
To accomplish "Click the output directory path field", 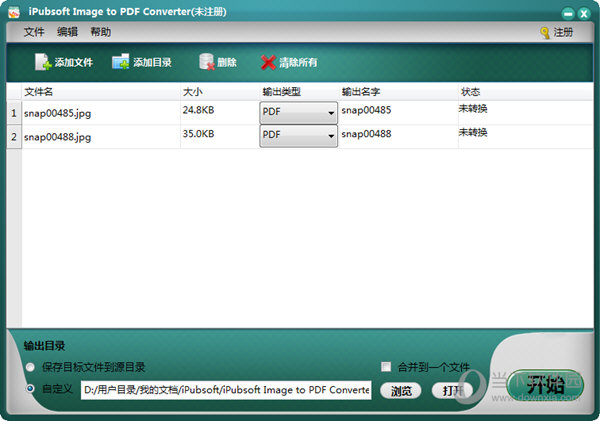I will click(x=226, y=390).
